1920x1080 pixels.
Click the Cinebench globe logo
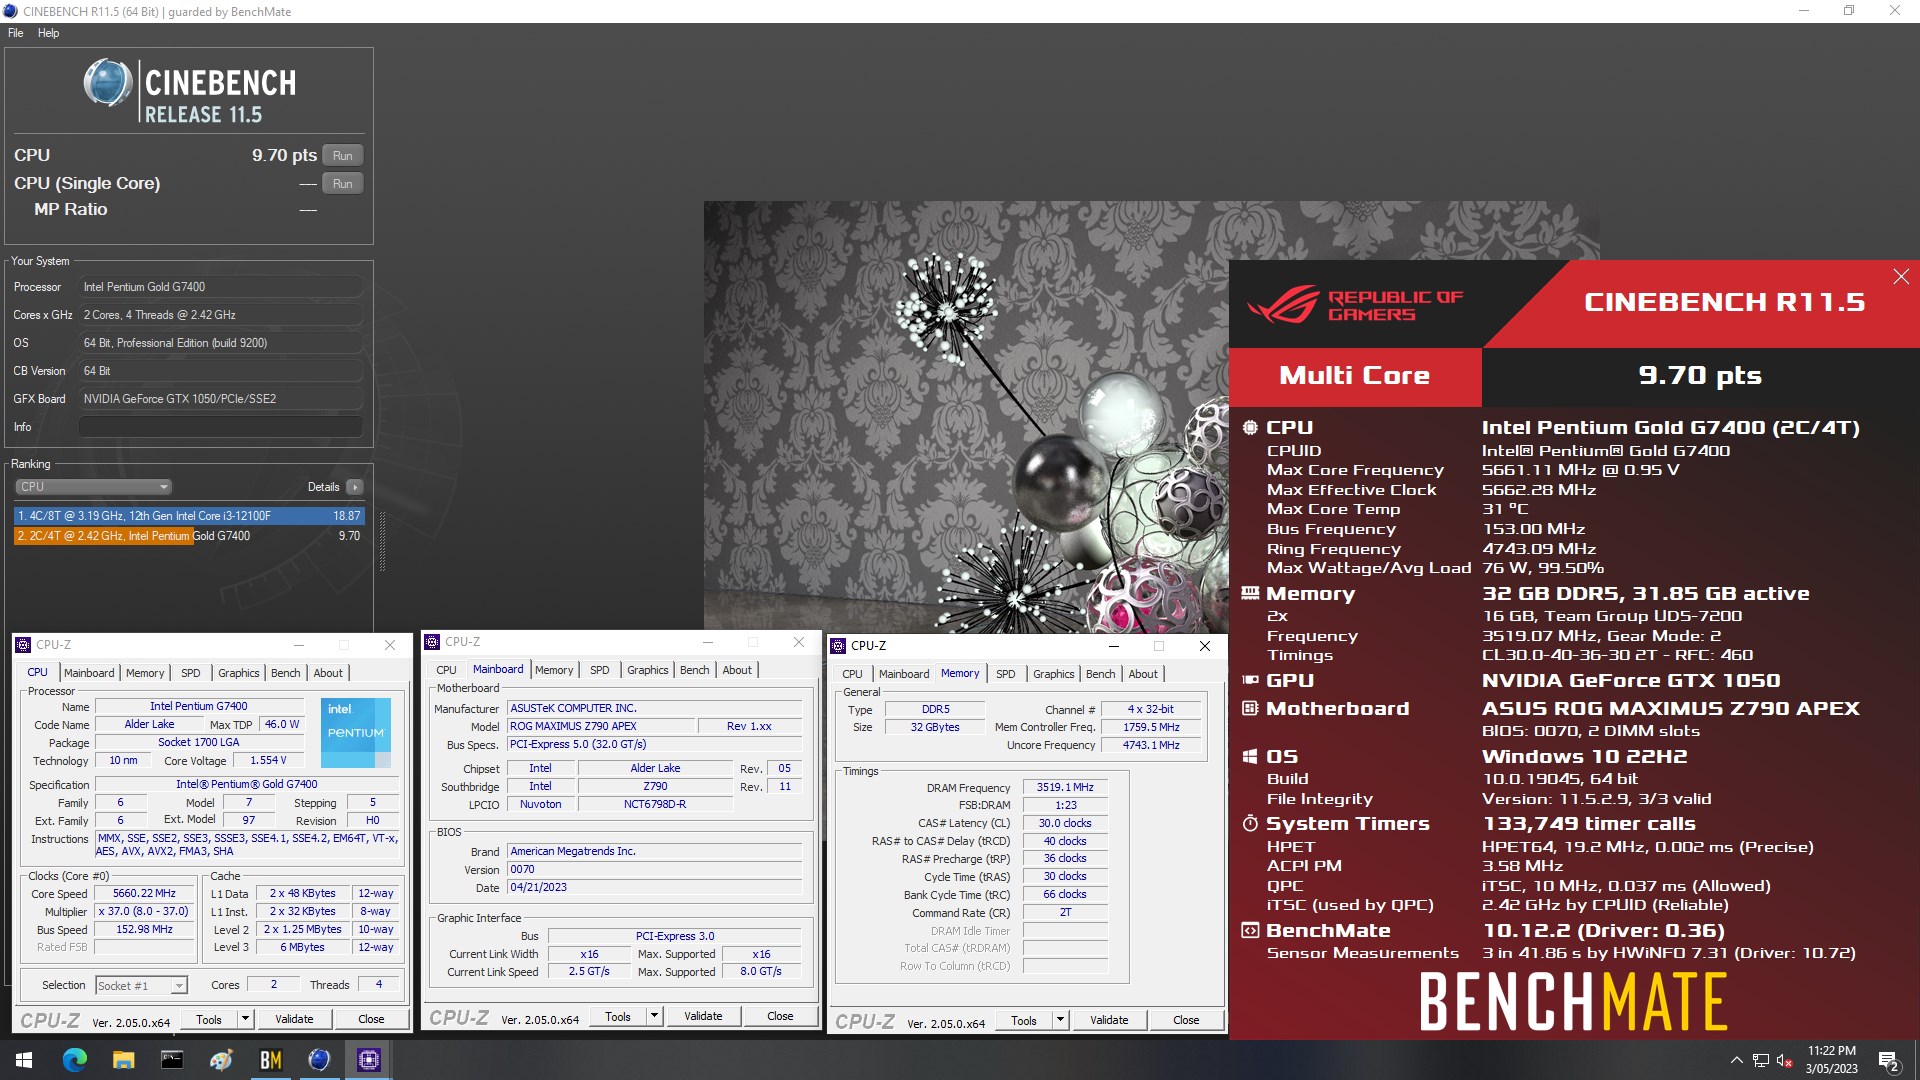pyautogui.click(x=107, y=83)
